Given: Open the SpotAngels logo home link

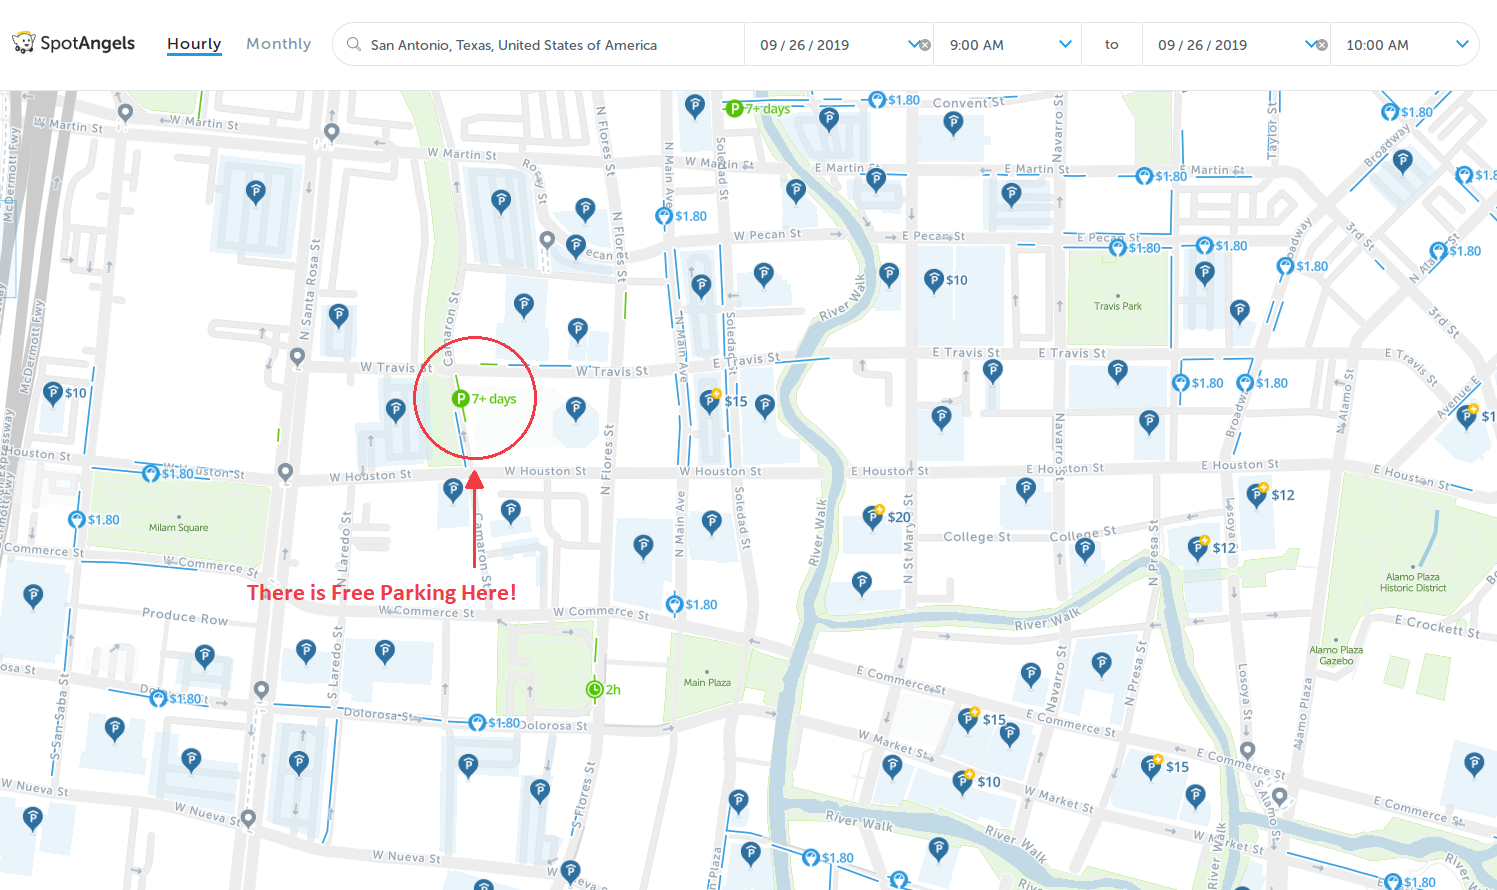Looking at the screenshot, I should coord(73,43).
